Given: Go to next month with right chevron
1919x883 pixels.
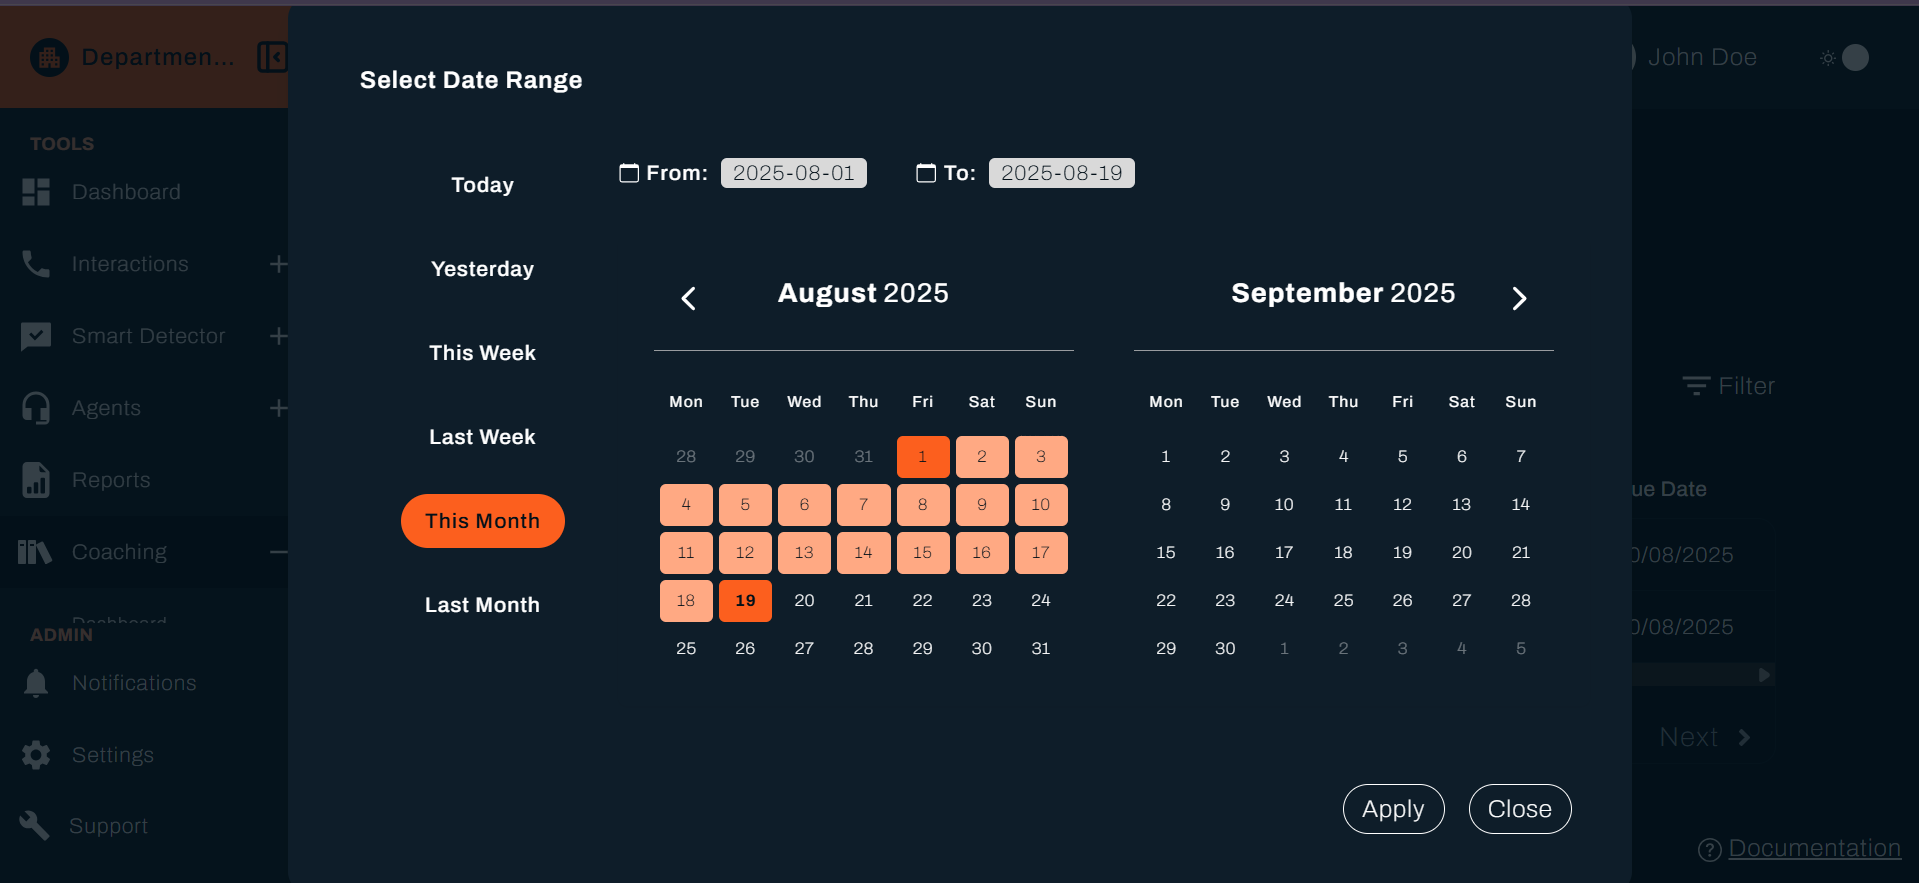Looking at the screenshot, I should 1519,298.
